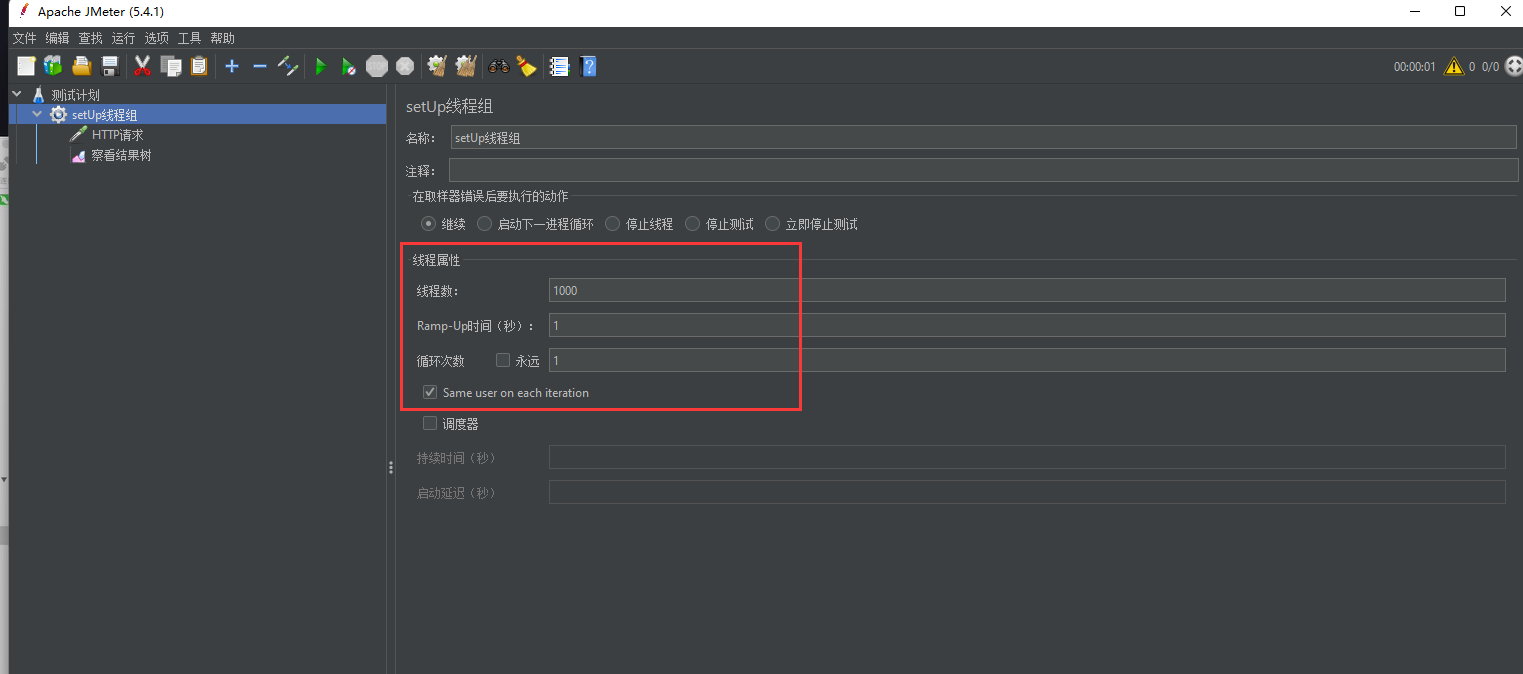
Task: Select 测试计划 in the tree
Action: 75,95
